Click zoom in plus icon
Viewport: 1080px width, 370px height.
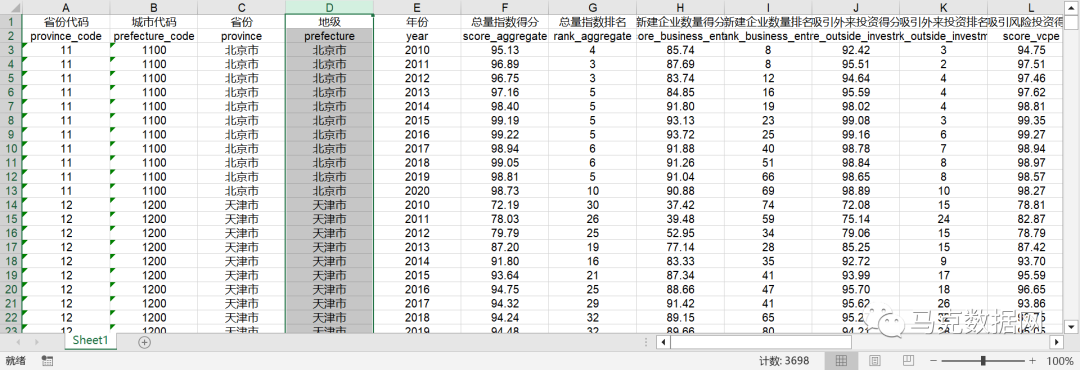(x=1032, y=360)
